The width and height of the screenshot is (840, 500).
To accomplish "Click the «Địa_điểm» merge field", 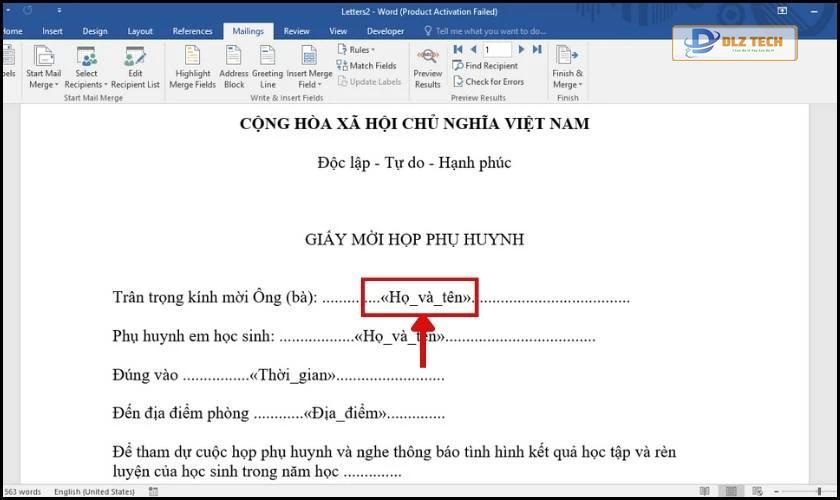I will click(x=344, y=413).
